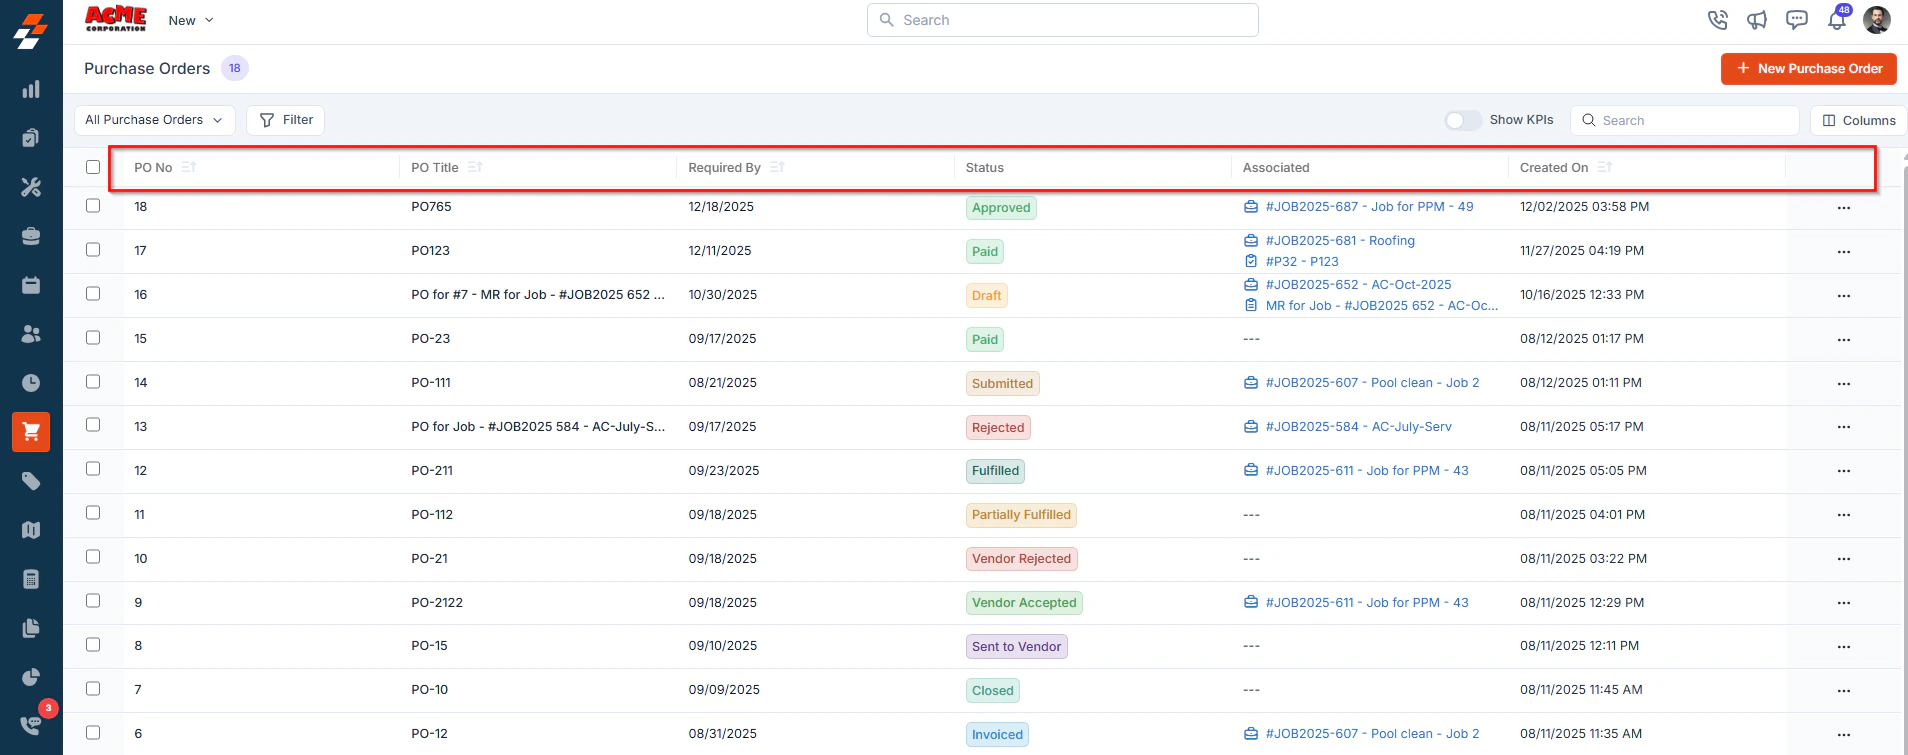Open row actions menu for PO765
The height and width of the screenshot is (755, 1908).
coord(1843,208)
